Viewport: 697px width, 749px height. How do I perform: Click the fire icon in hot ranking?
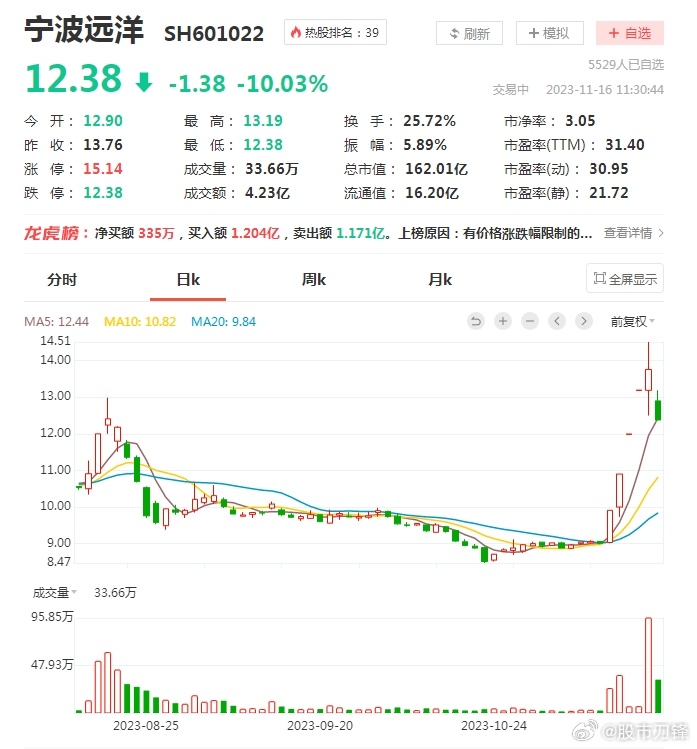[x=296, y=32]
